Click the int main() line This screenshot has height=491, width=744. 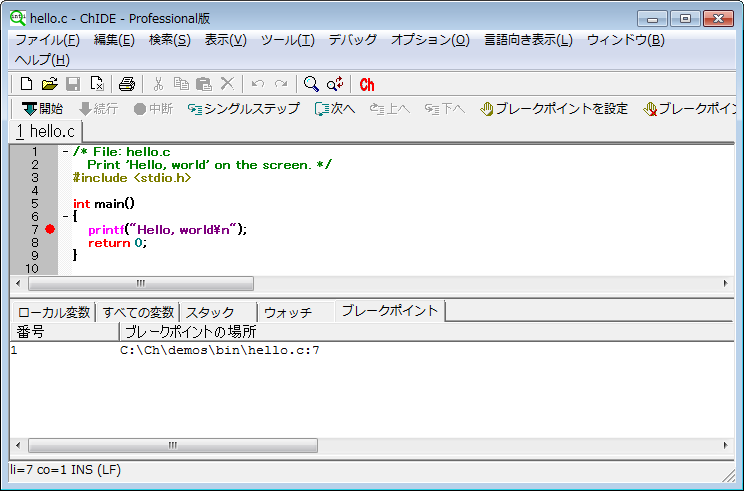(x=104, y=204)
